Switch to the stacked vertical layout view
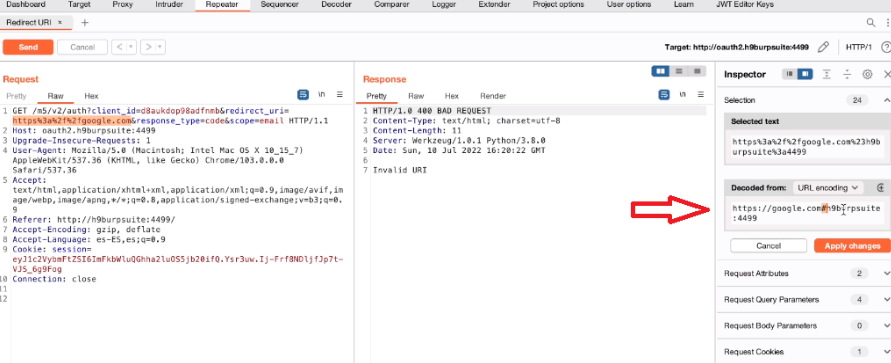 [x=678, y=71]
